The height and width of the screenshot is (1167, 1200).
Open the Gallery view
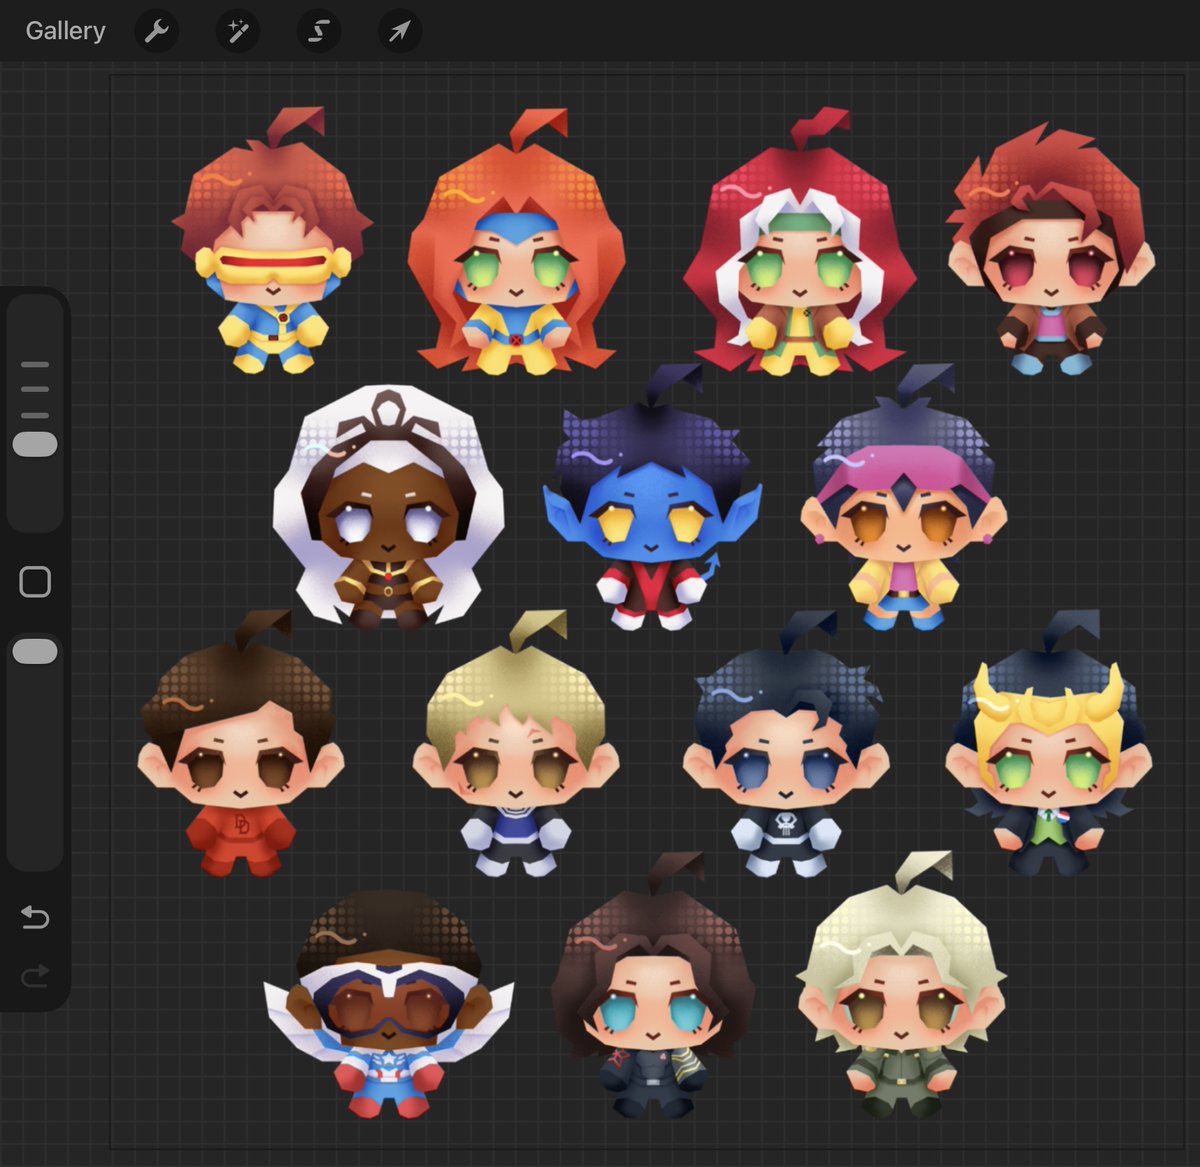click(x=65, y=31)
